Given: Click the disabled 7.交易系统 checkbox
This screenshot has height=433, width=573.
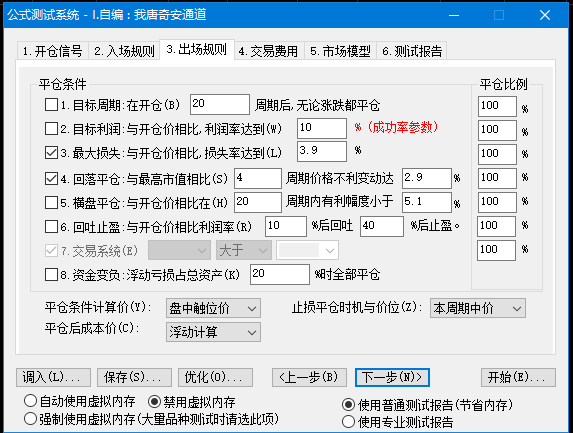Looking at the screenshot, I should [x=51, y=251].
